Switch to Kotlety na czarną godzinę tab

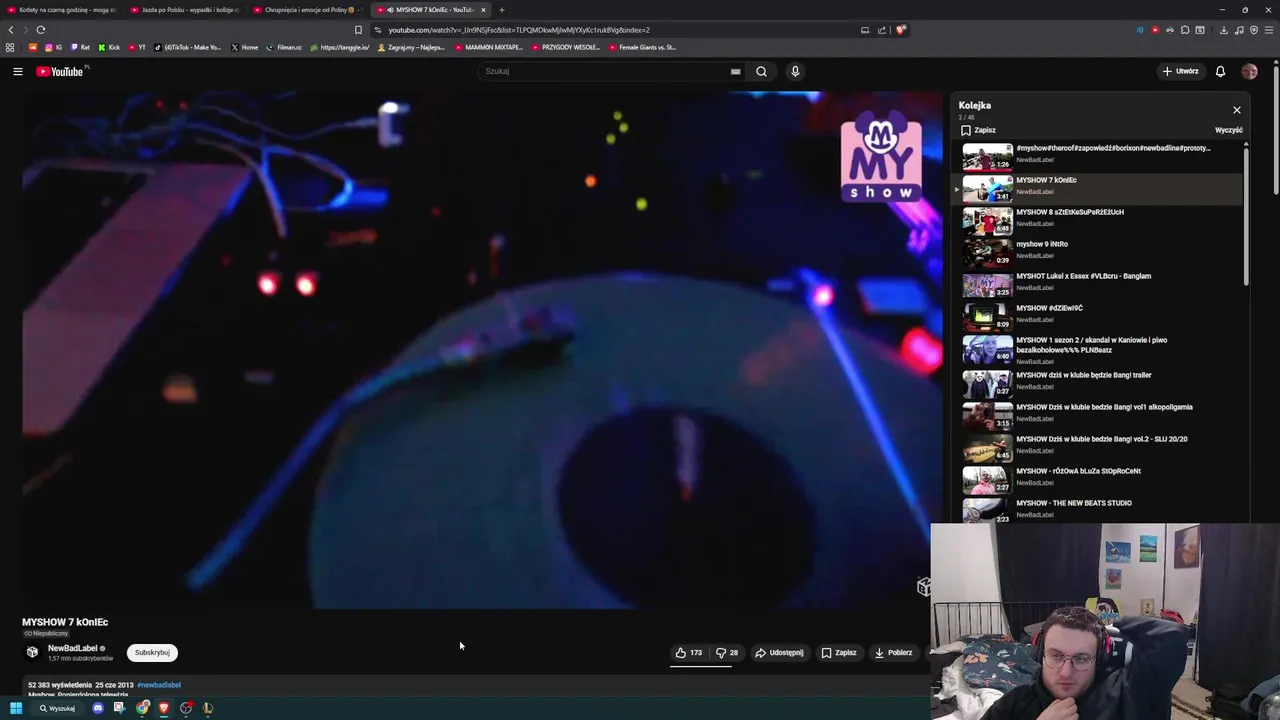(x=62, y=10)
